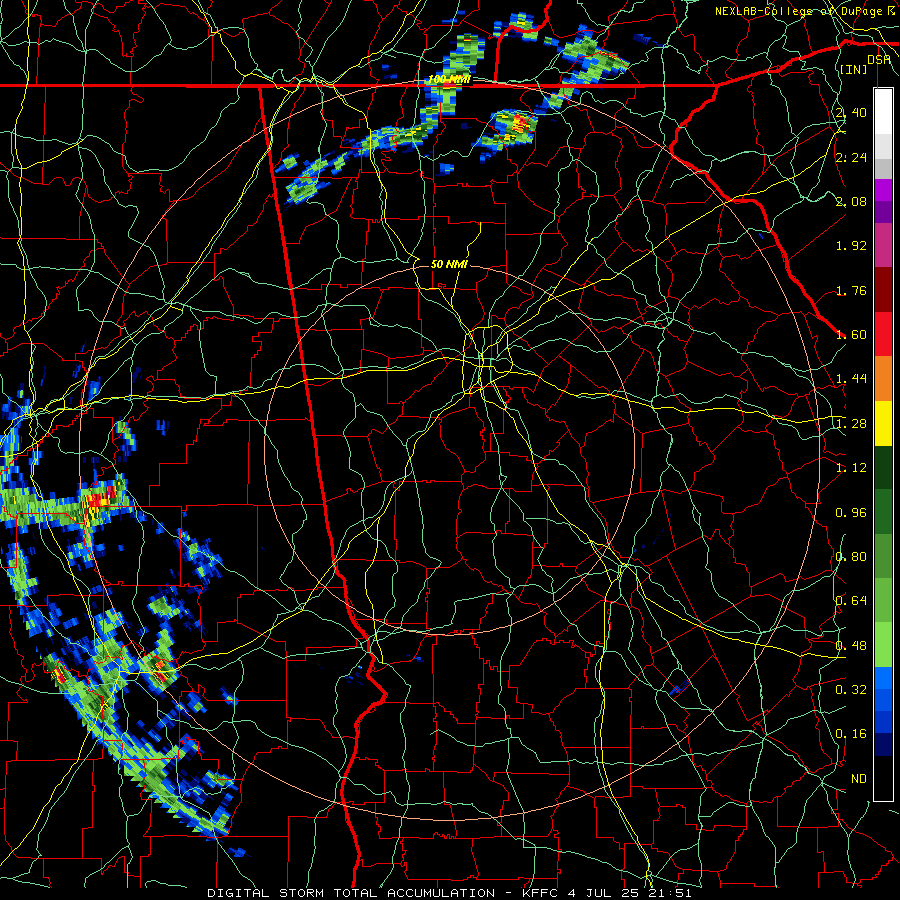Click the DSA product label
The height and width of the screenshot is (900, 900).
pyautogui.click(x=879, y=60)
